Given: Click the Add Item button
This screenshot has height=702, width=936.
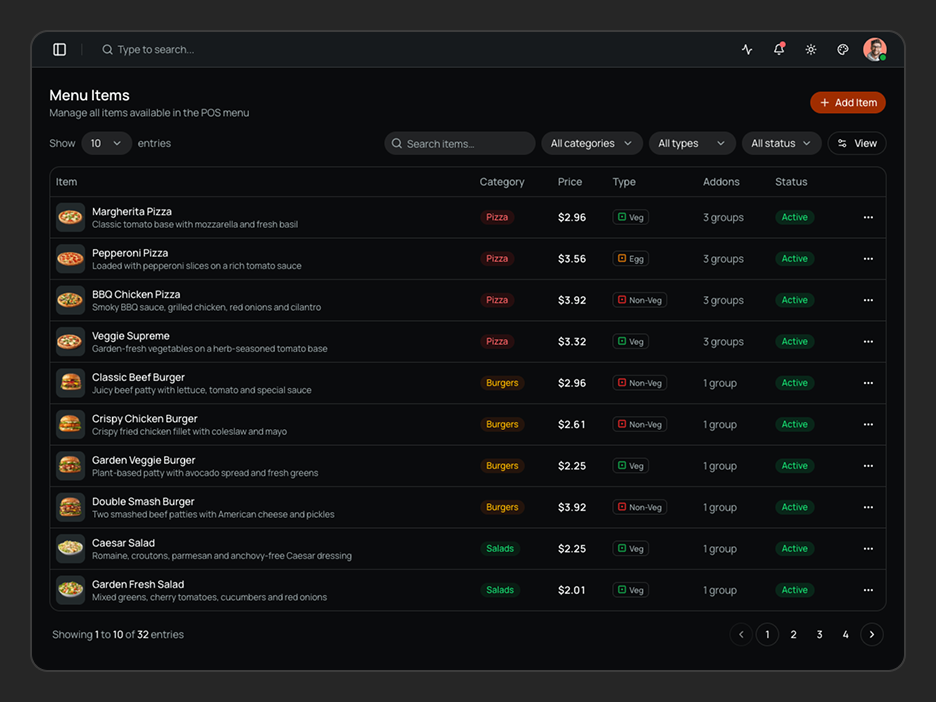Looking at the screenshot, I should pos(848,103).
